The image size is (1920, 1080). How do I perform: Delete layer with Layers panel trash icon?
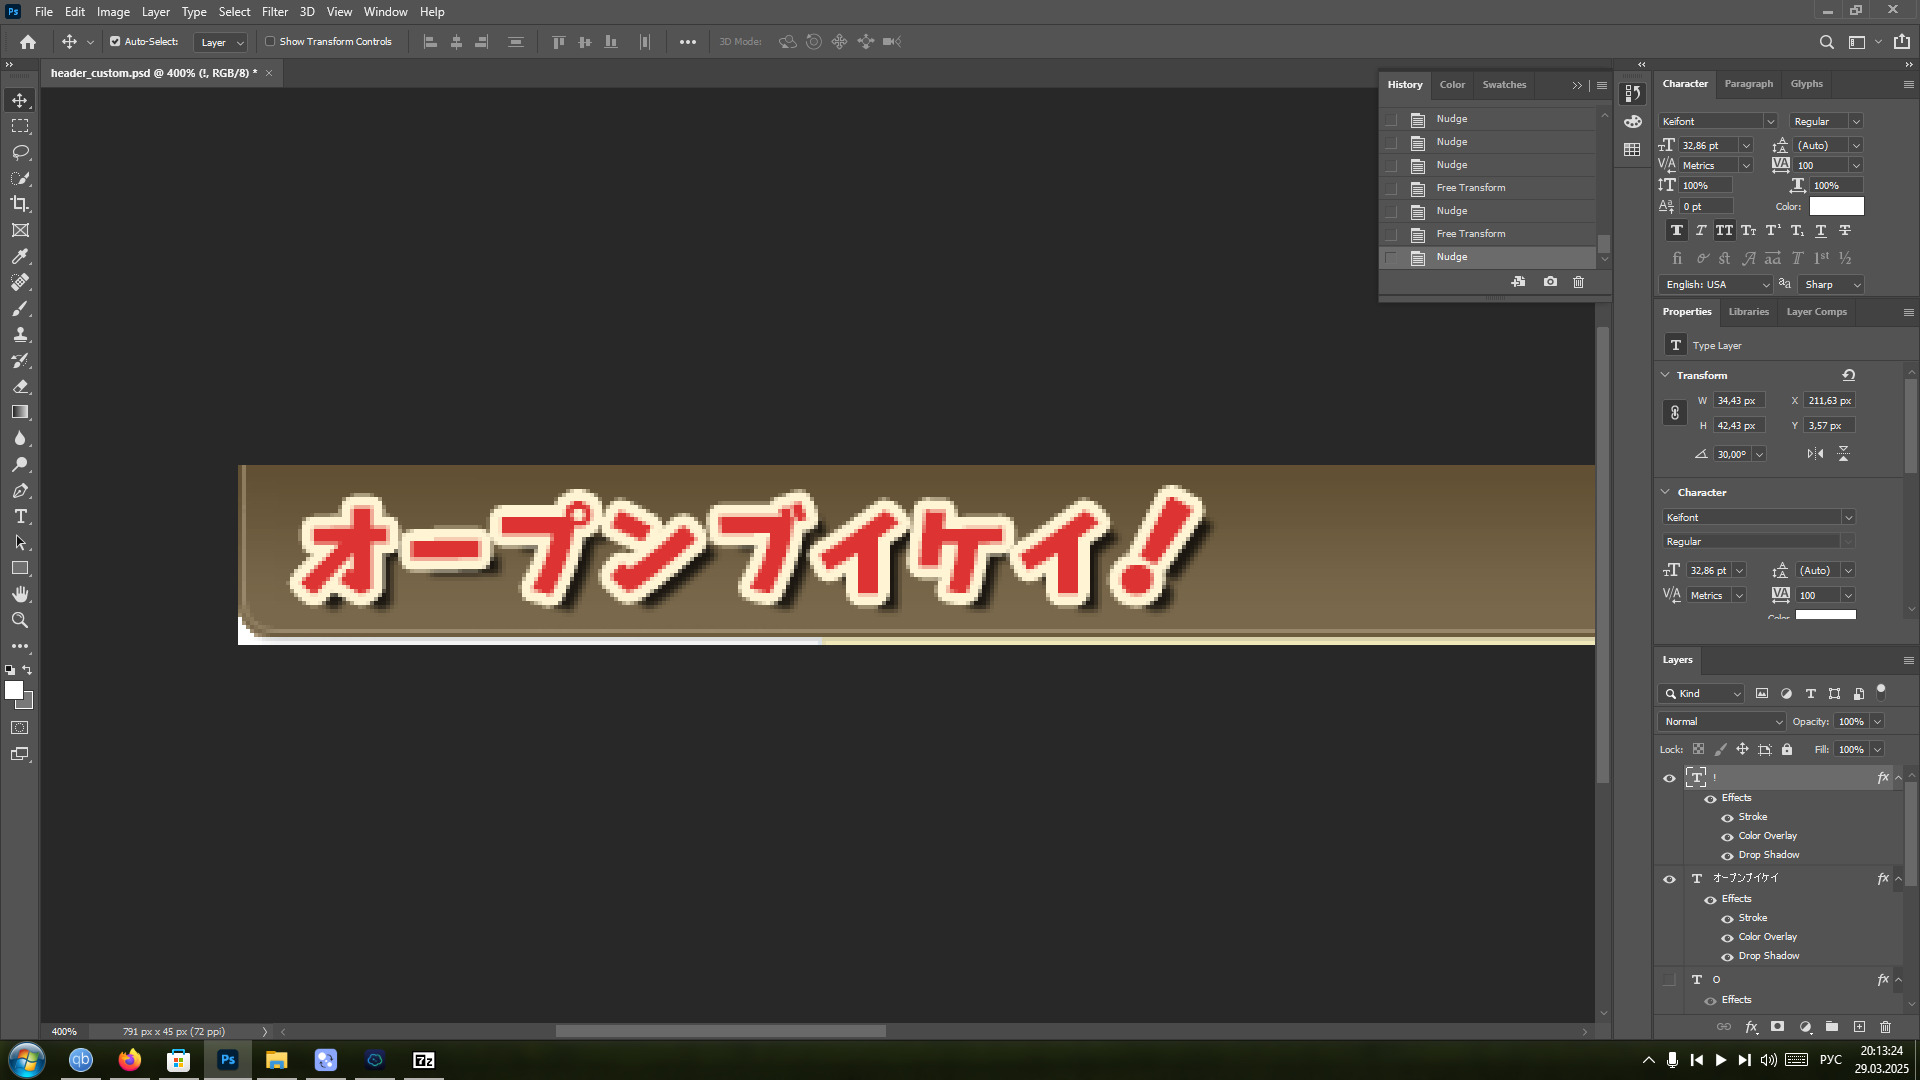(x=1885, y=1027)
